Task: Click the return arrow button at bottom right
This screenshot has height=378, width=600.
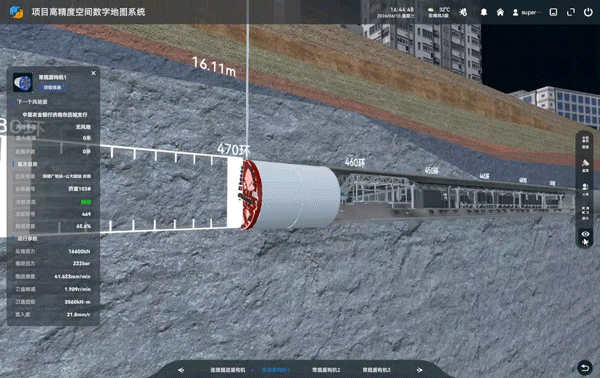Action: [x=585, y=368]
